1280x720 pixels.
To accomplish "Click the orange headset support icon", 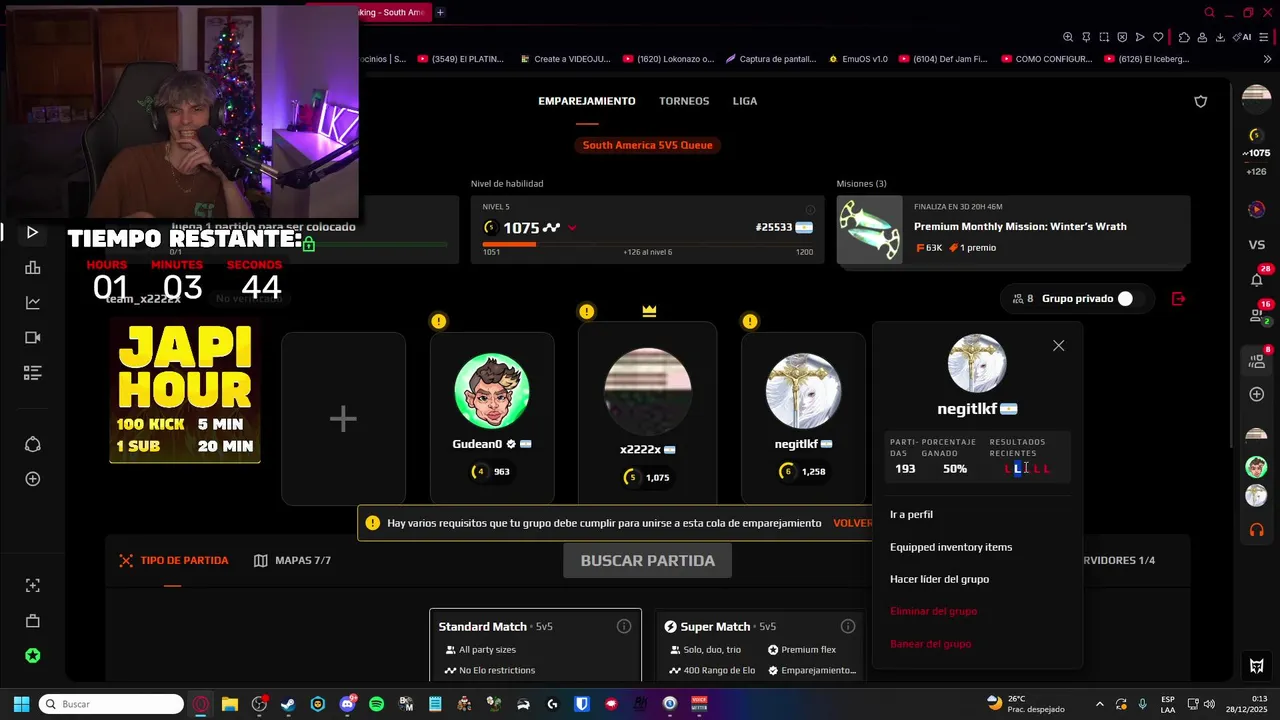I will pyautogui.click(x=1257, y=530).
